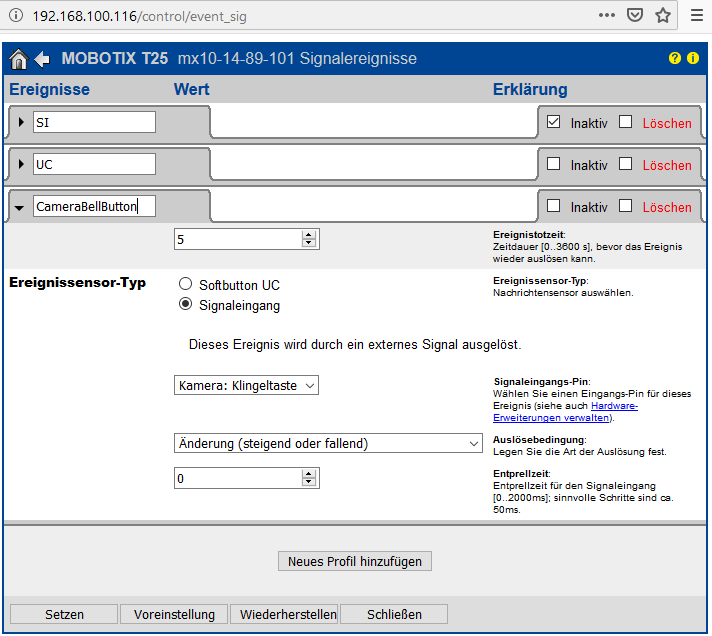Click the back arrow icon

pos(42,59)
